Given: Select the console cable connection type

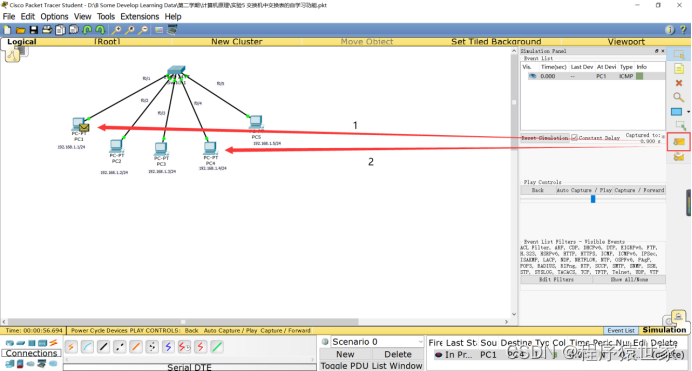Looking at the screenshot, I should [x=87, y=347].
